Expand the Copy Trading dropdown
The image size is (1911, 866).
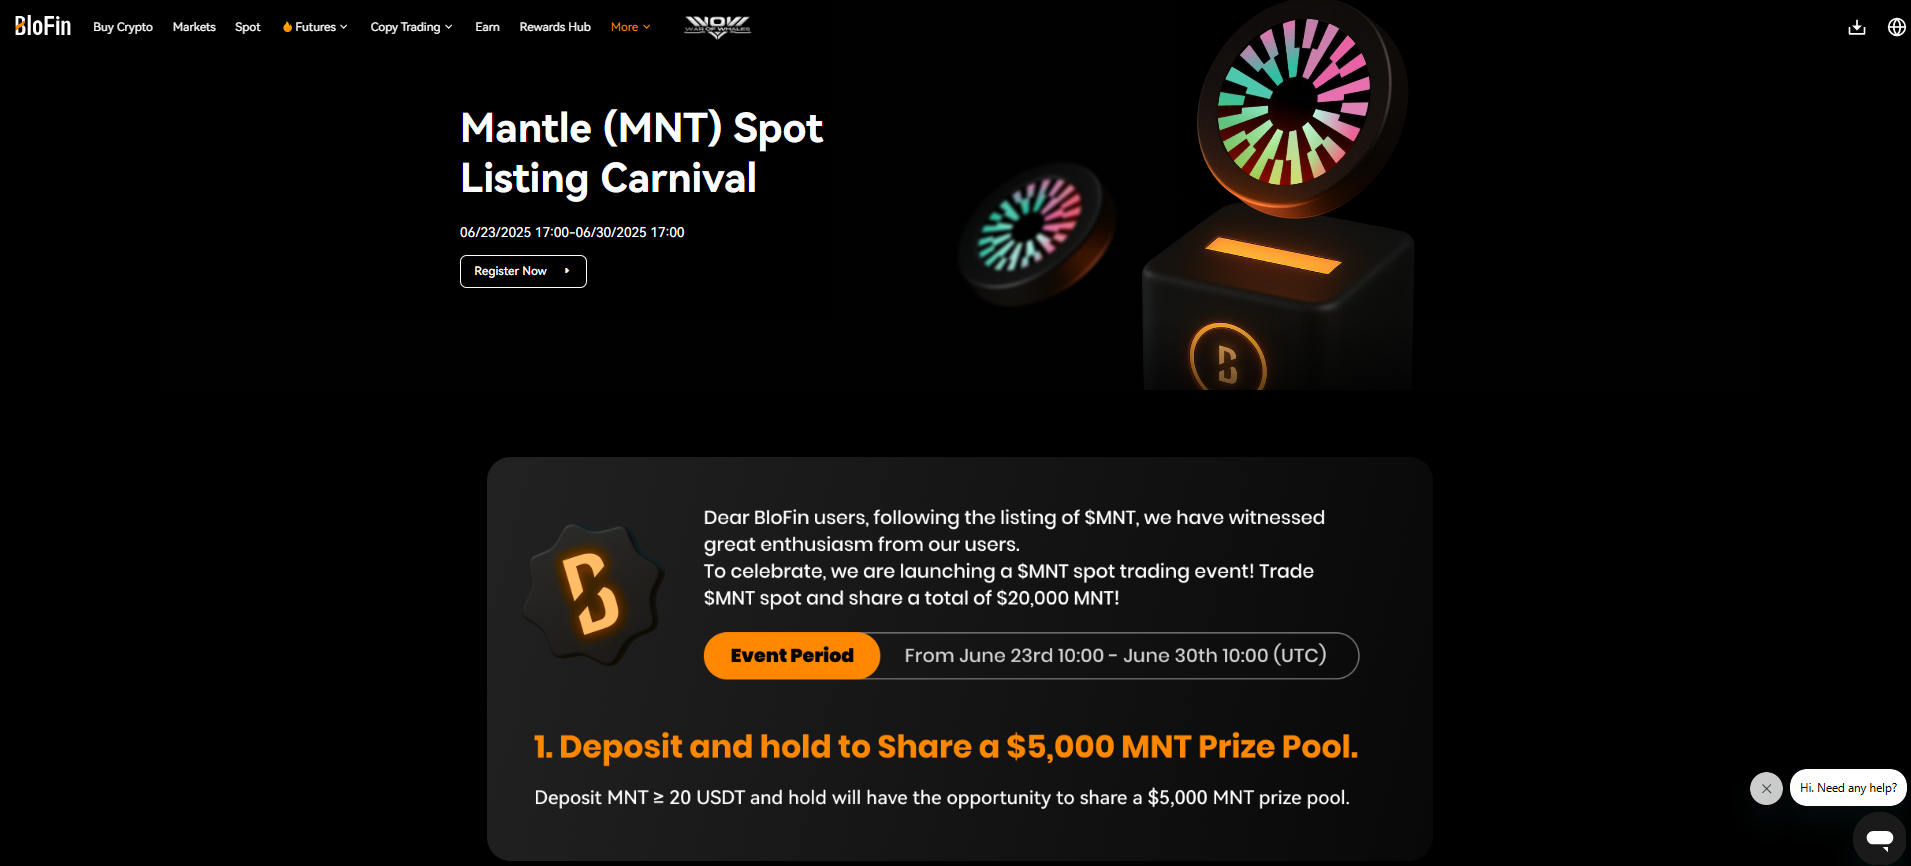click(411, 27)
